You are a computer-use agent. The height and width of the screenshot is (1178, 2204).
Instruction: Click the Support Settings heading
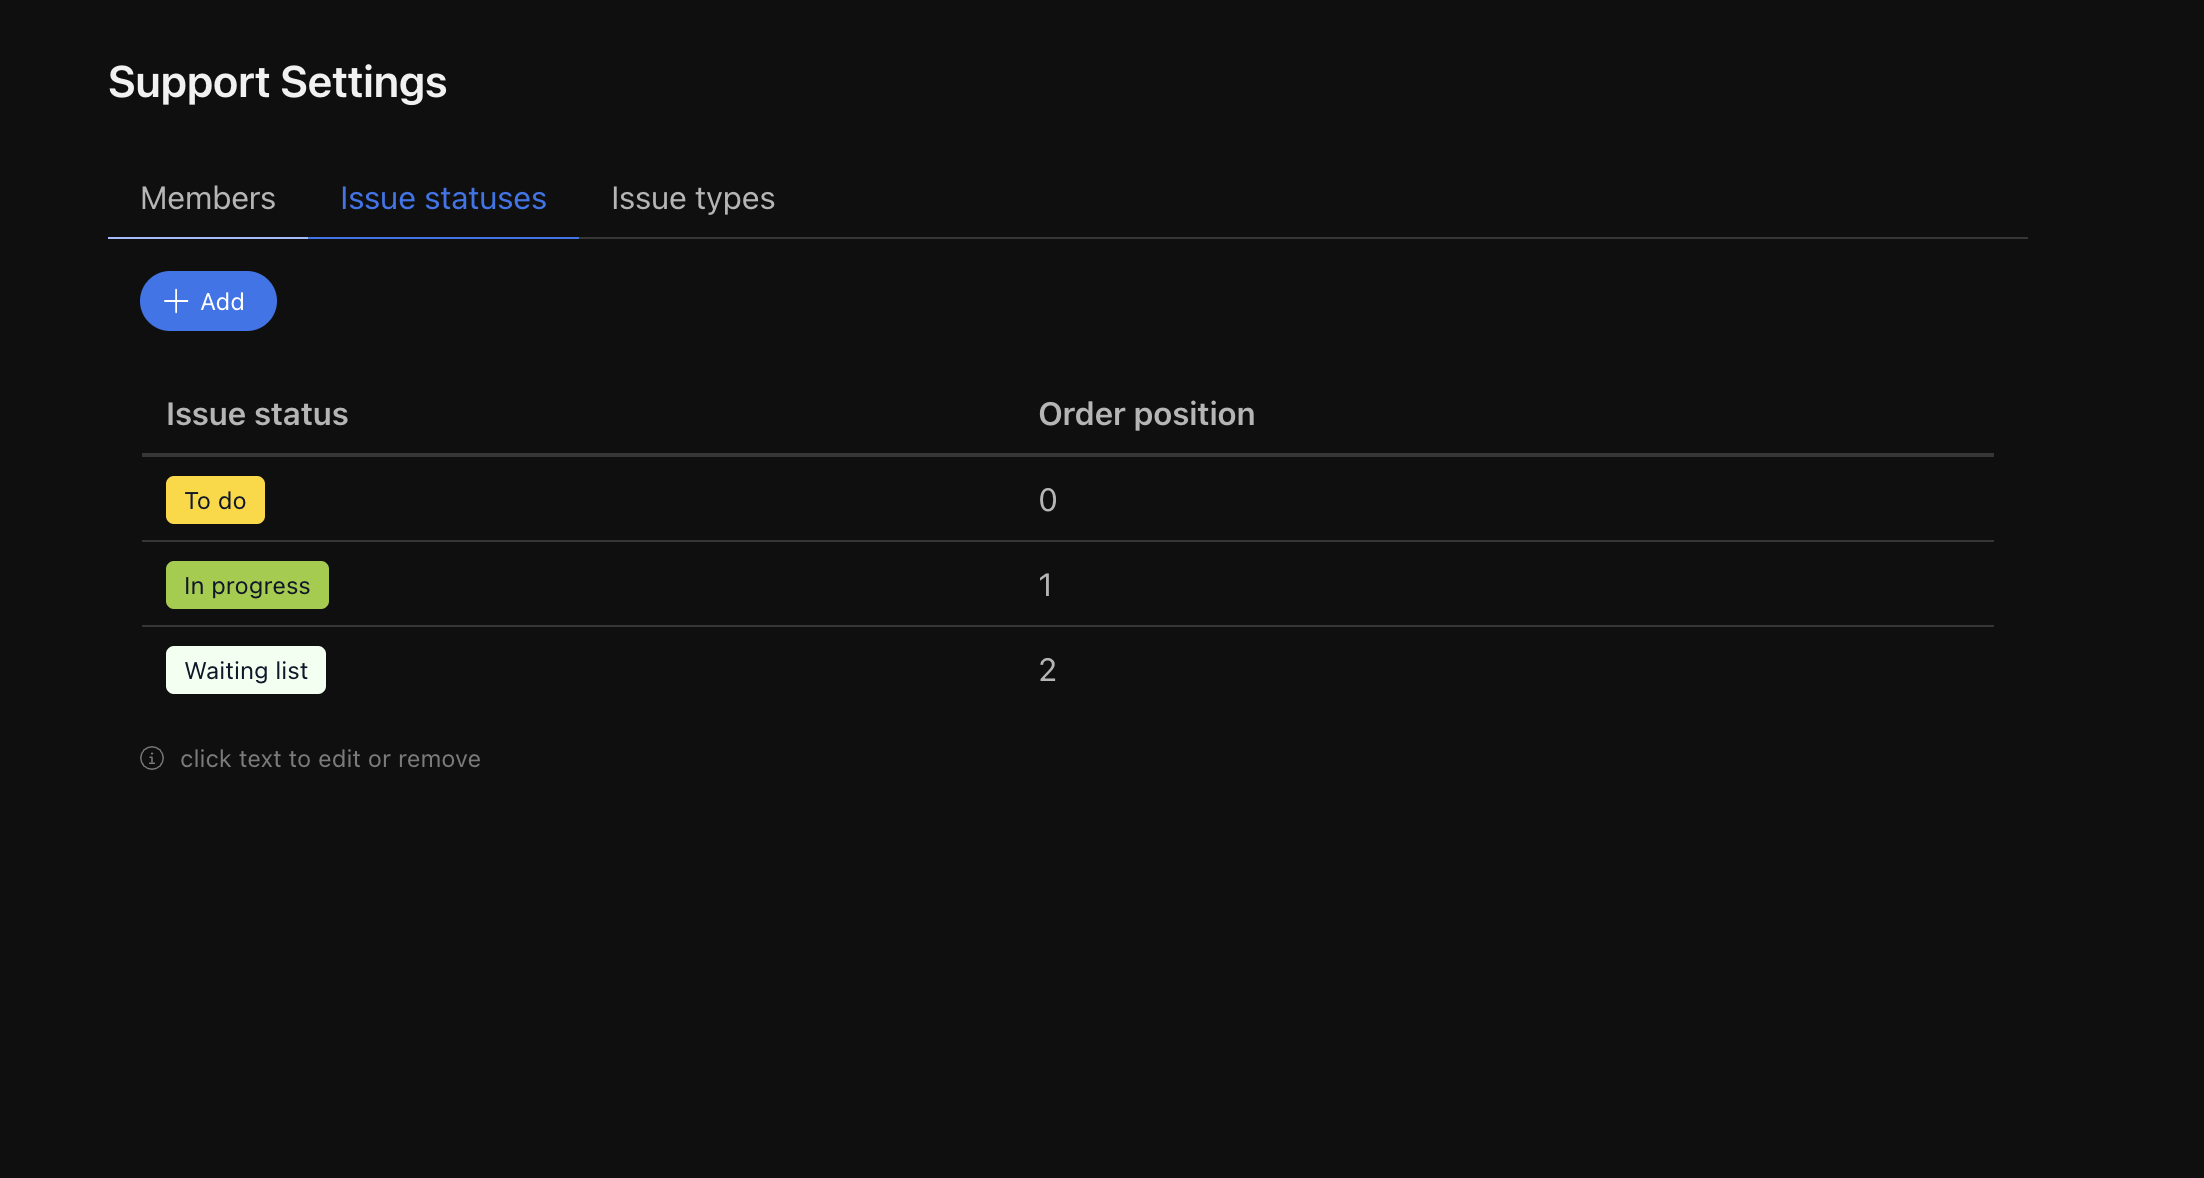[277, 82]
